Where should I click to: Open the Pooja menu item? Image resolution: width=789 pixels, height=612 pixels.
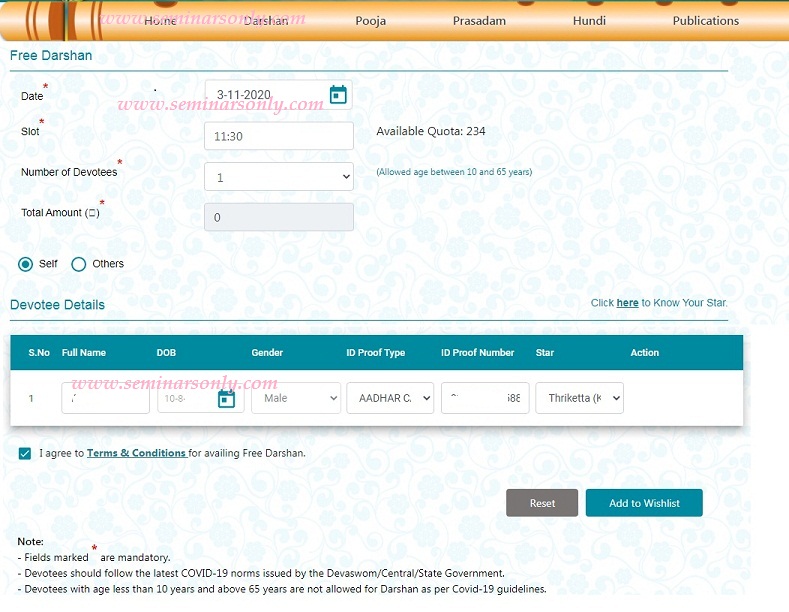tap(372, 20)
